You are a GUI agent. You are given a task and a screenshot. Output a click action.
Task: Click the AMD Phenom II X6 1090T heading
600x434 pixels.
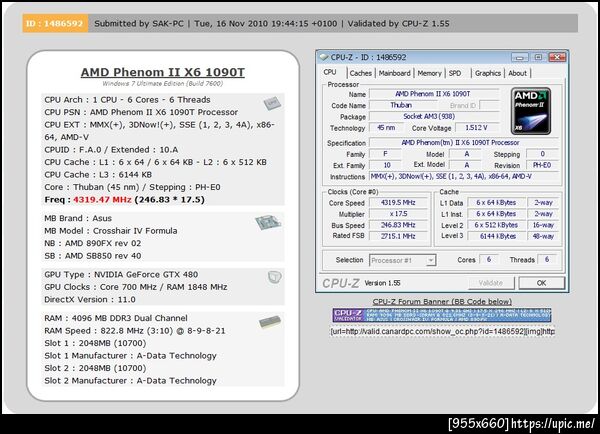coord(163,72)
